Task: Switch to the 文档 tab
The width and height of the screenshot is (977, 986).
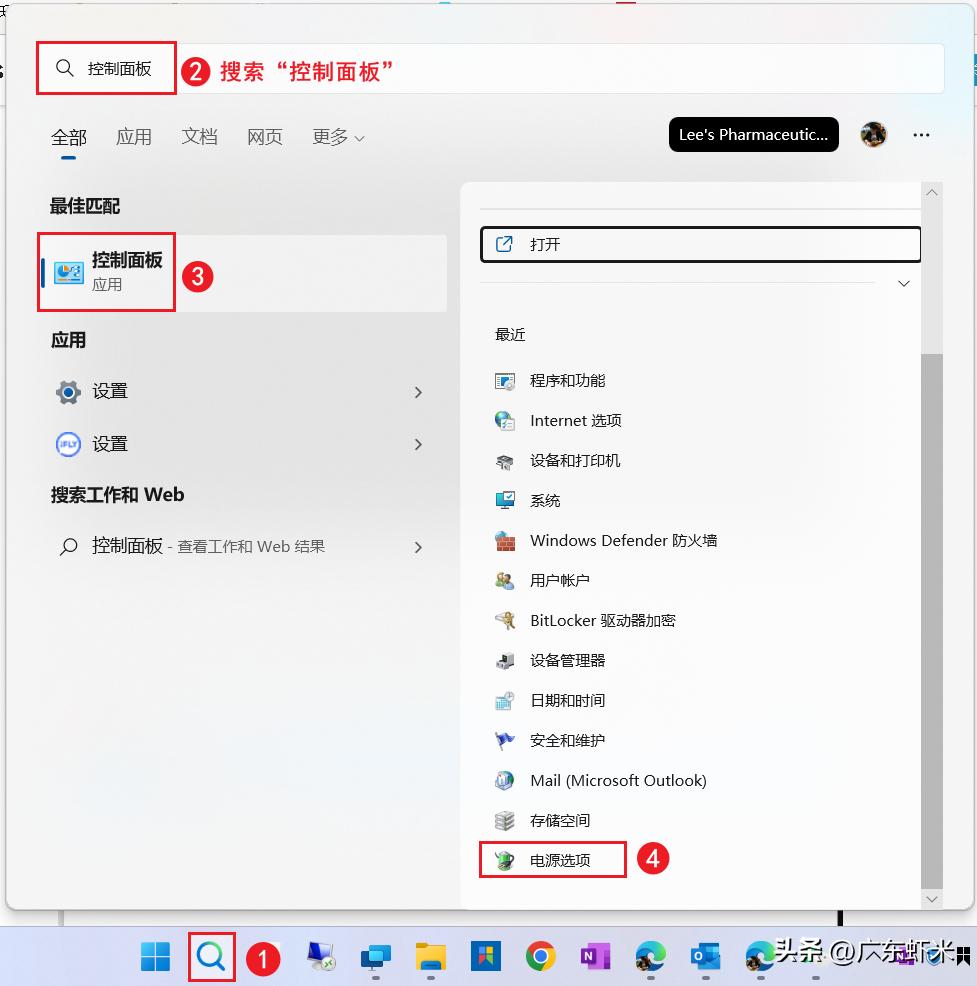Action: pos(199,137)
